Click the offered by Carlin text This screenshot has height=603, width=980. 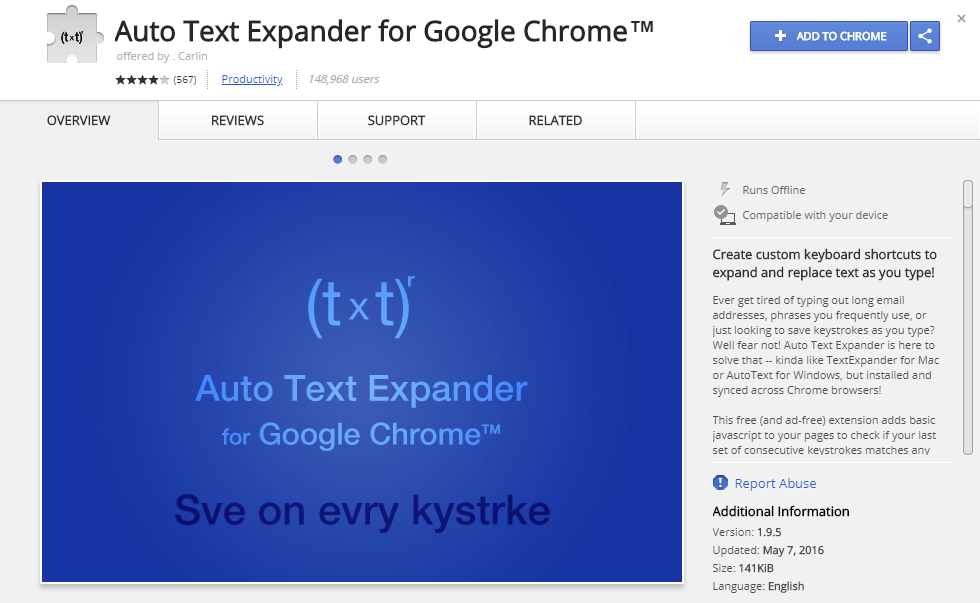(162, 56)
